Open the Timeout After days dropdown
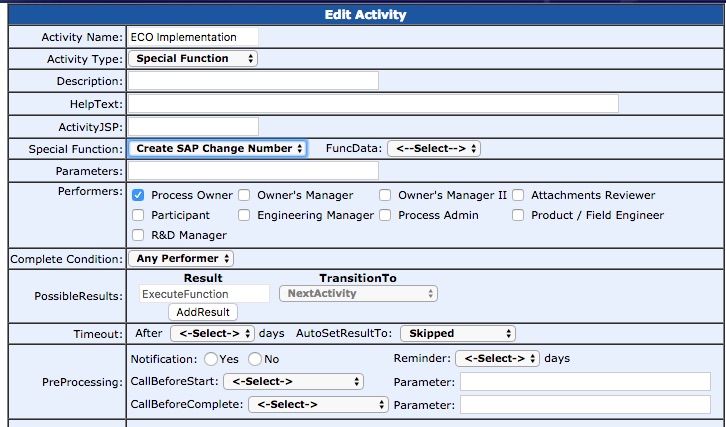 213,333
